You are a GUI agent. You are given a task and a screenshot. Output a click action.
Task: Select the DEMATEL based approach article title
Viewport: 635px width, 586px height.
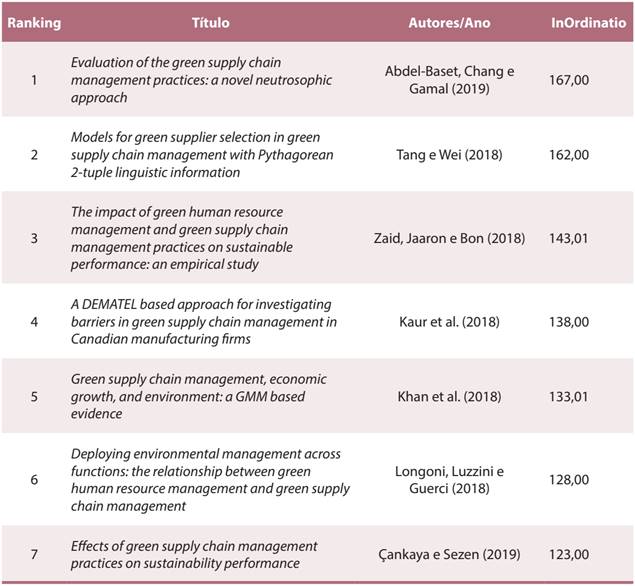coord(204,321)
